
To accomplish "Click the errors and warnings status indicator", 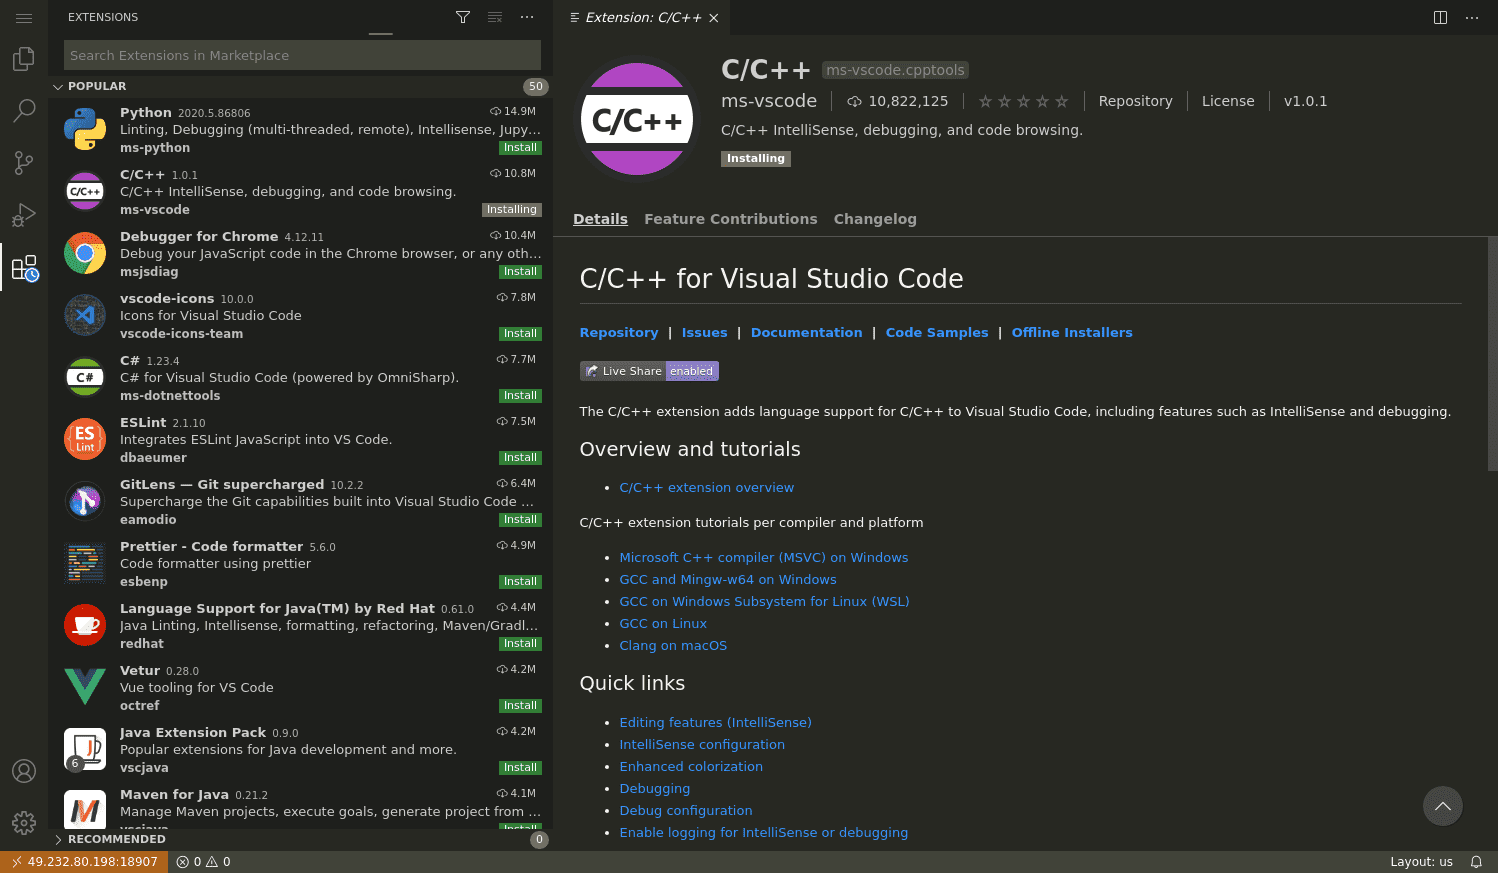I will tap(203, 862).
